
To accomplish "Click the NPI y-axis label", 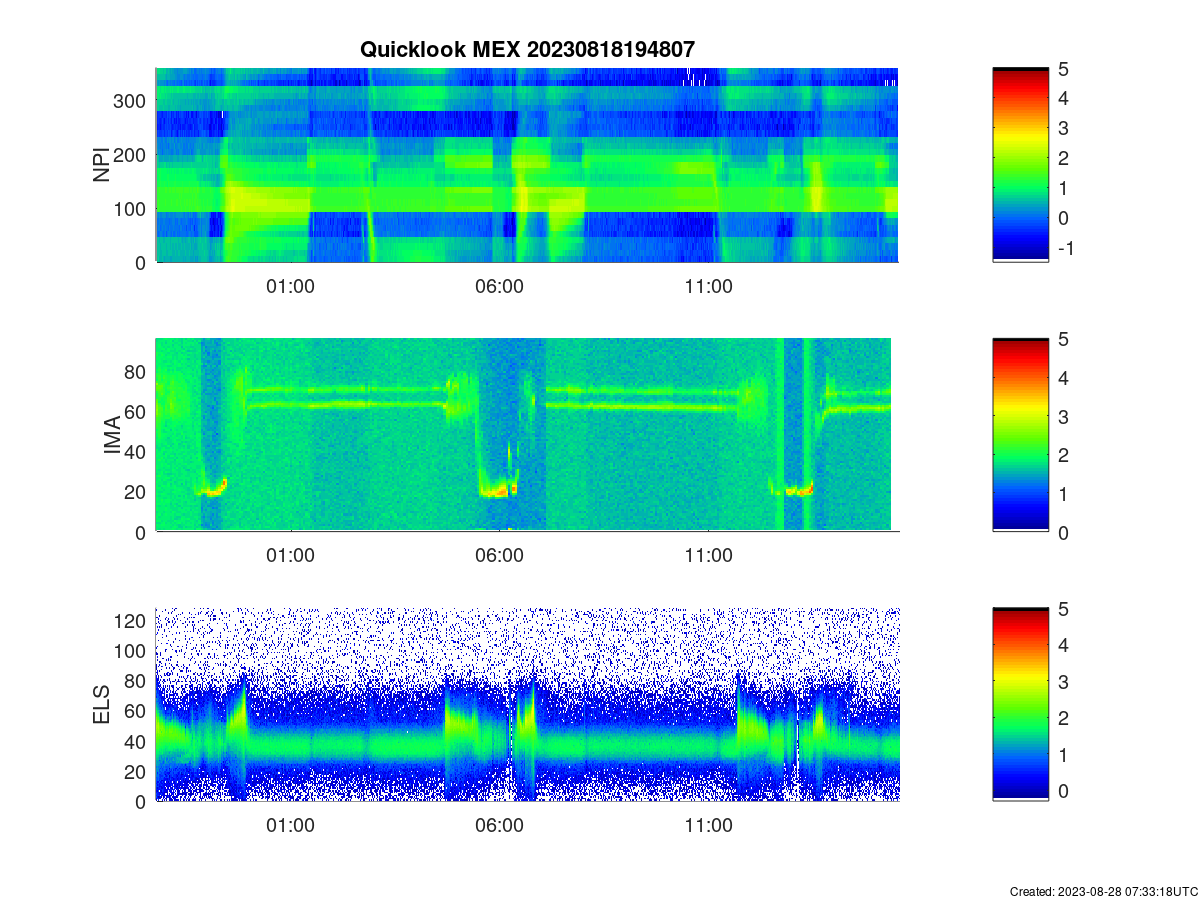I will 101,165.
